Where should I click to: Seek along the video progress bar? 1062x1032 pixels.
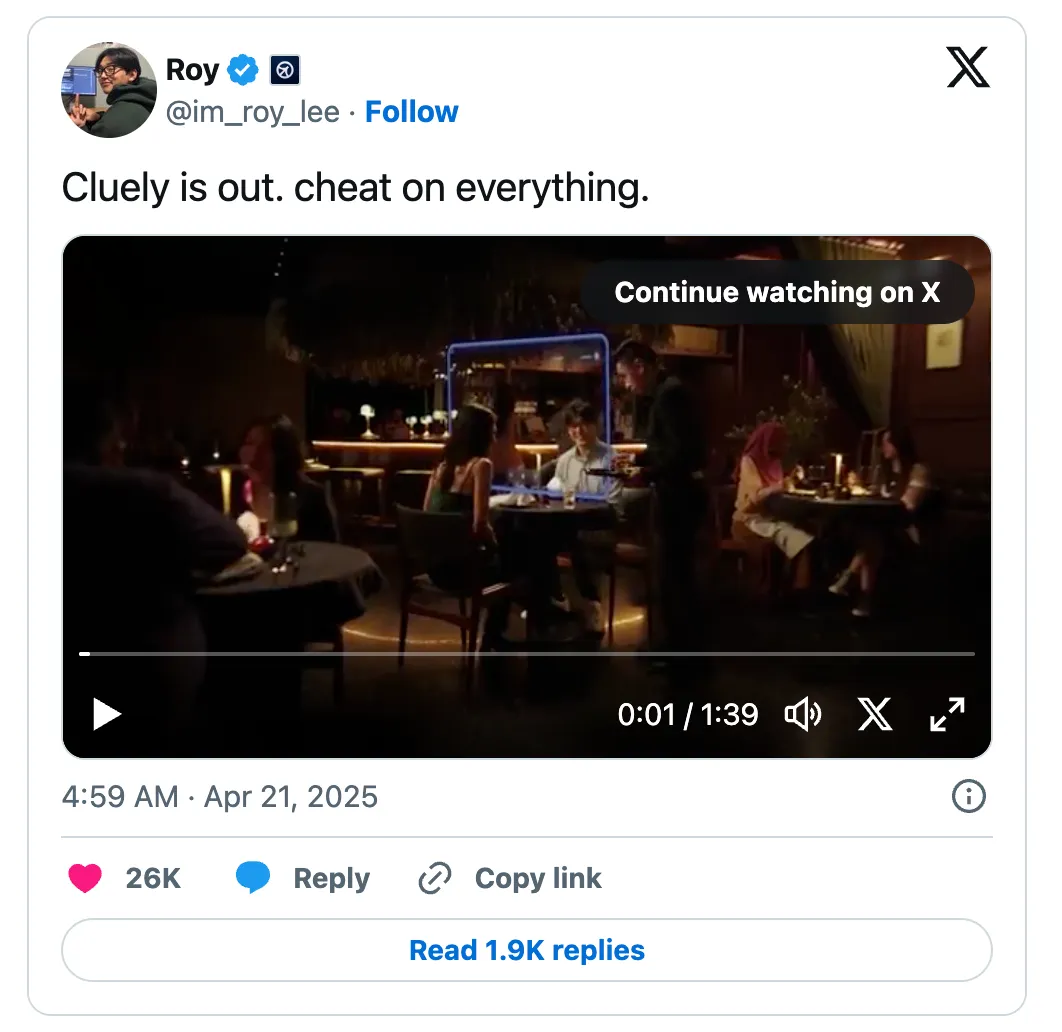pyautogui.click(x=526, y=654)
